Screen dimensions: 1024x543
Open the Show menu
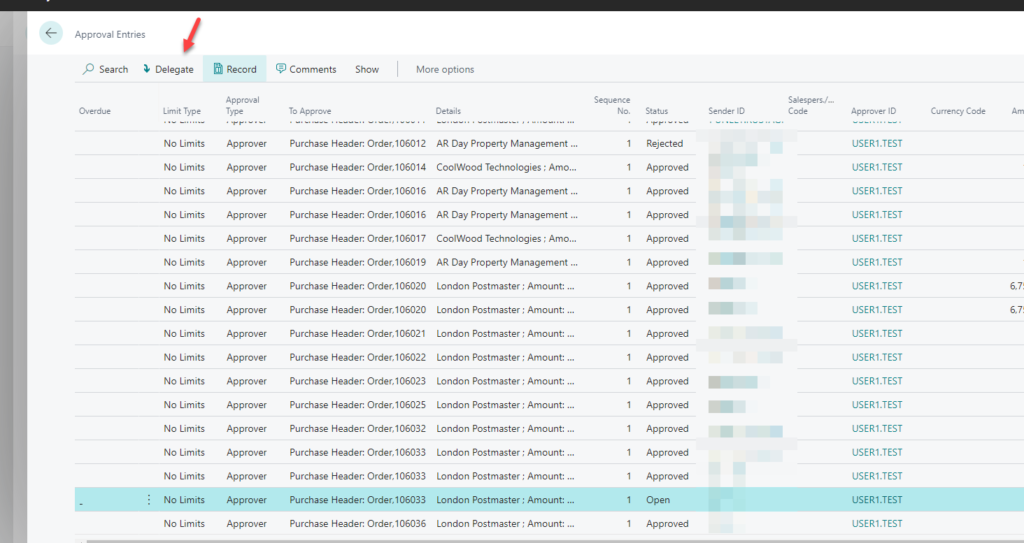[x=366, y=69]
